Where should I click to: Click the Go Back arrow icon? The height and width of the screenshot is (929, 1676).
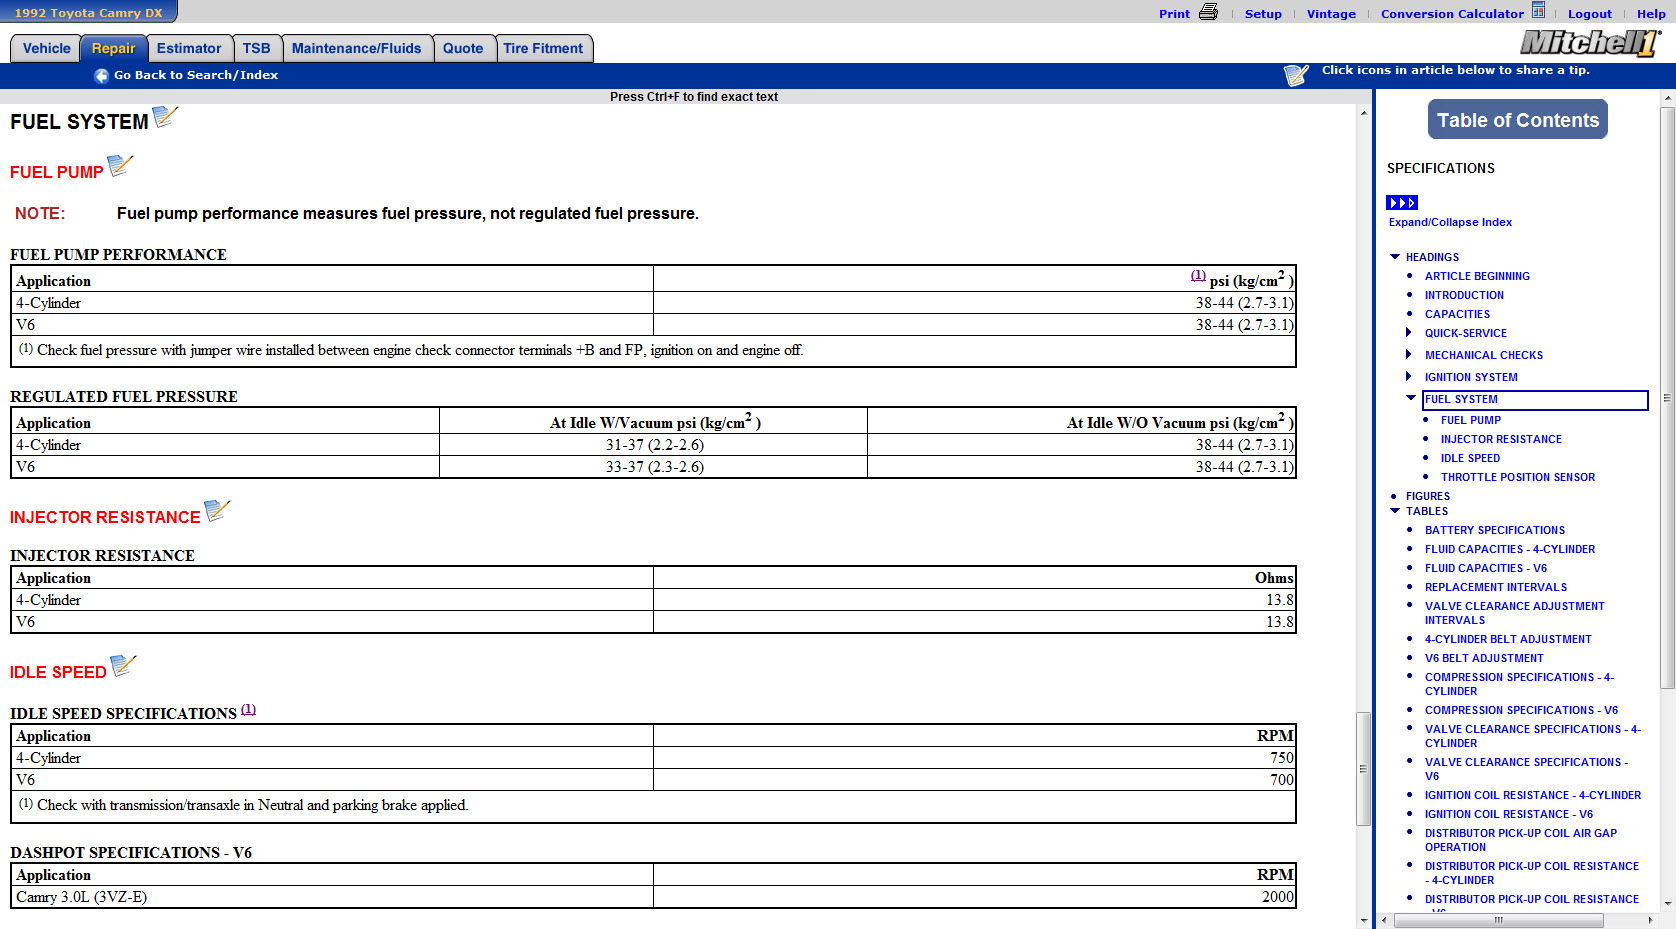click(101, 75)
